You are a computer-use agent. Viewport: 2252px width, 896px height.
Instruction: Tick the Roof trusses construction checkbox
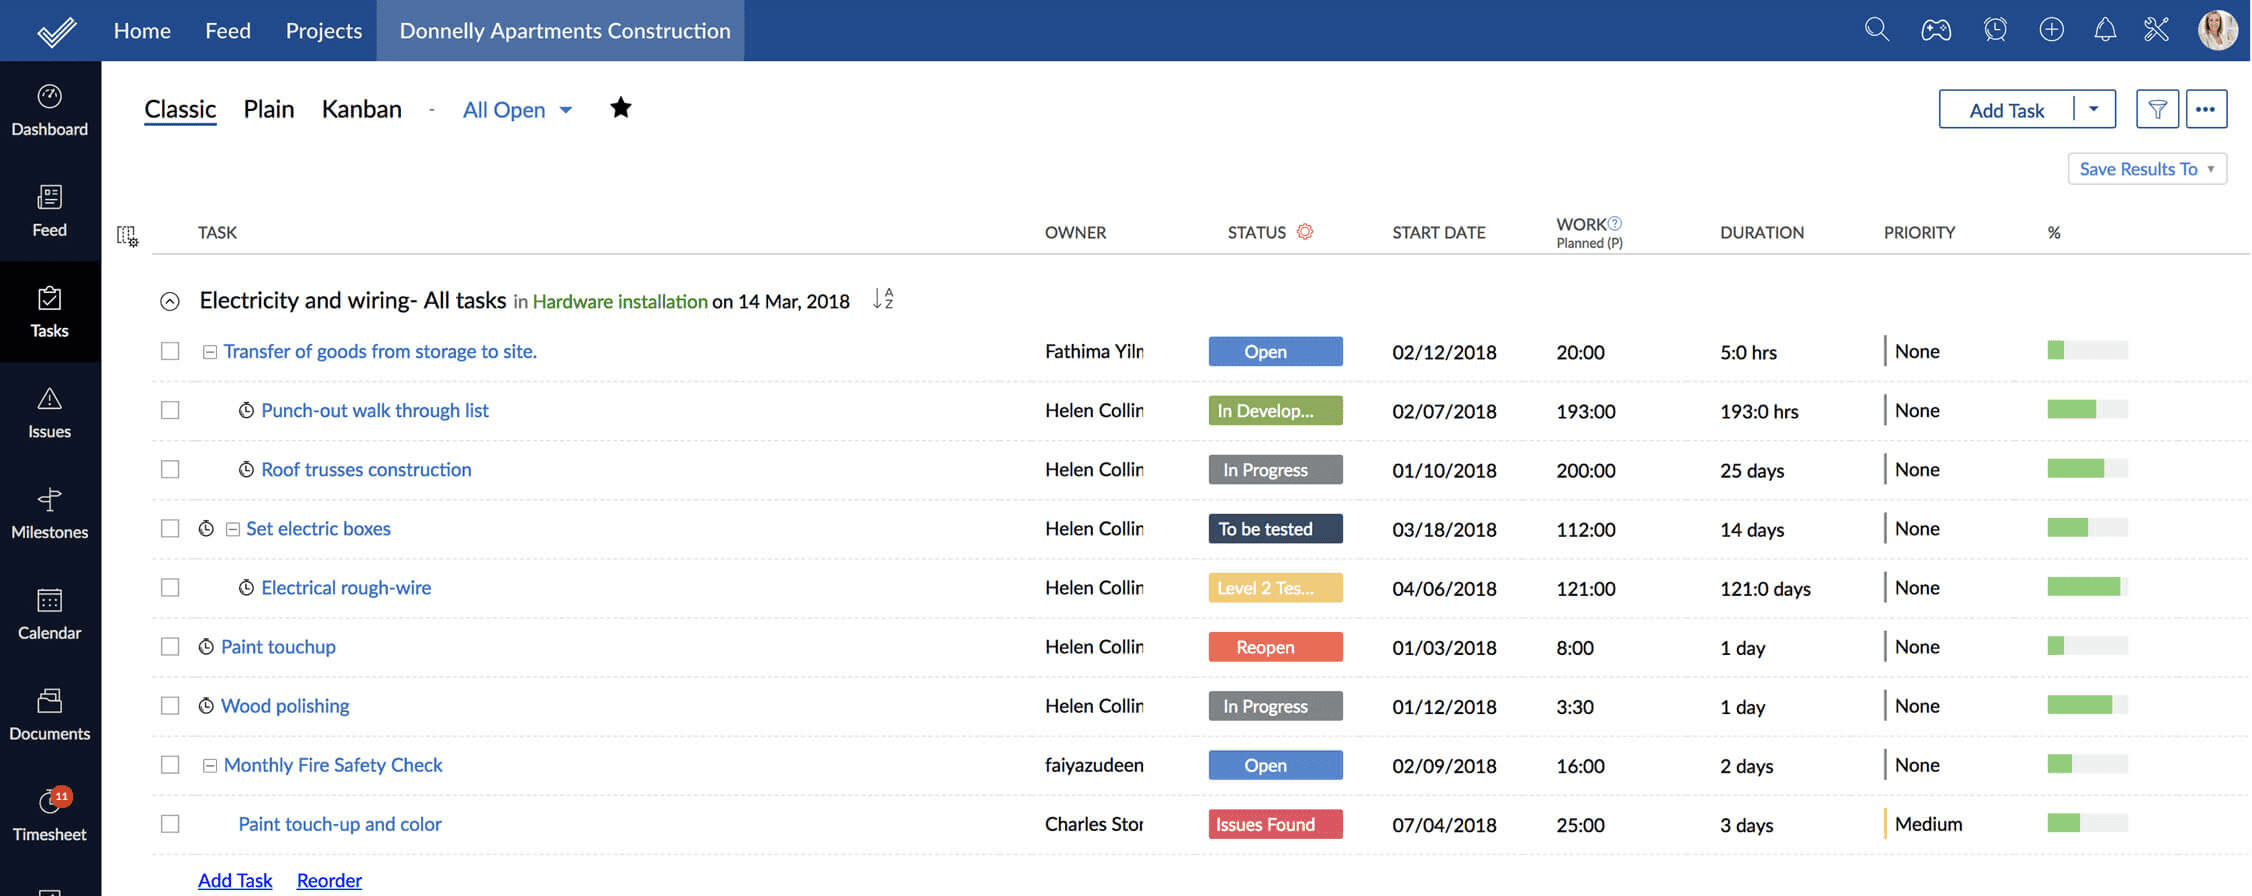click(x=170, y=470)
